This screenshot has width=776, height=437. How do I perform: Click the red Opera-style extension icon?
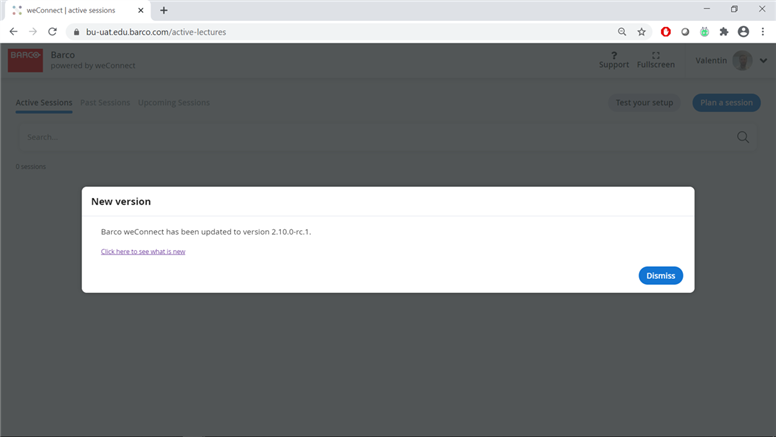[666, 32]
